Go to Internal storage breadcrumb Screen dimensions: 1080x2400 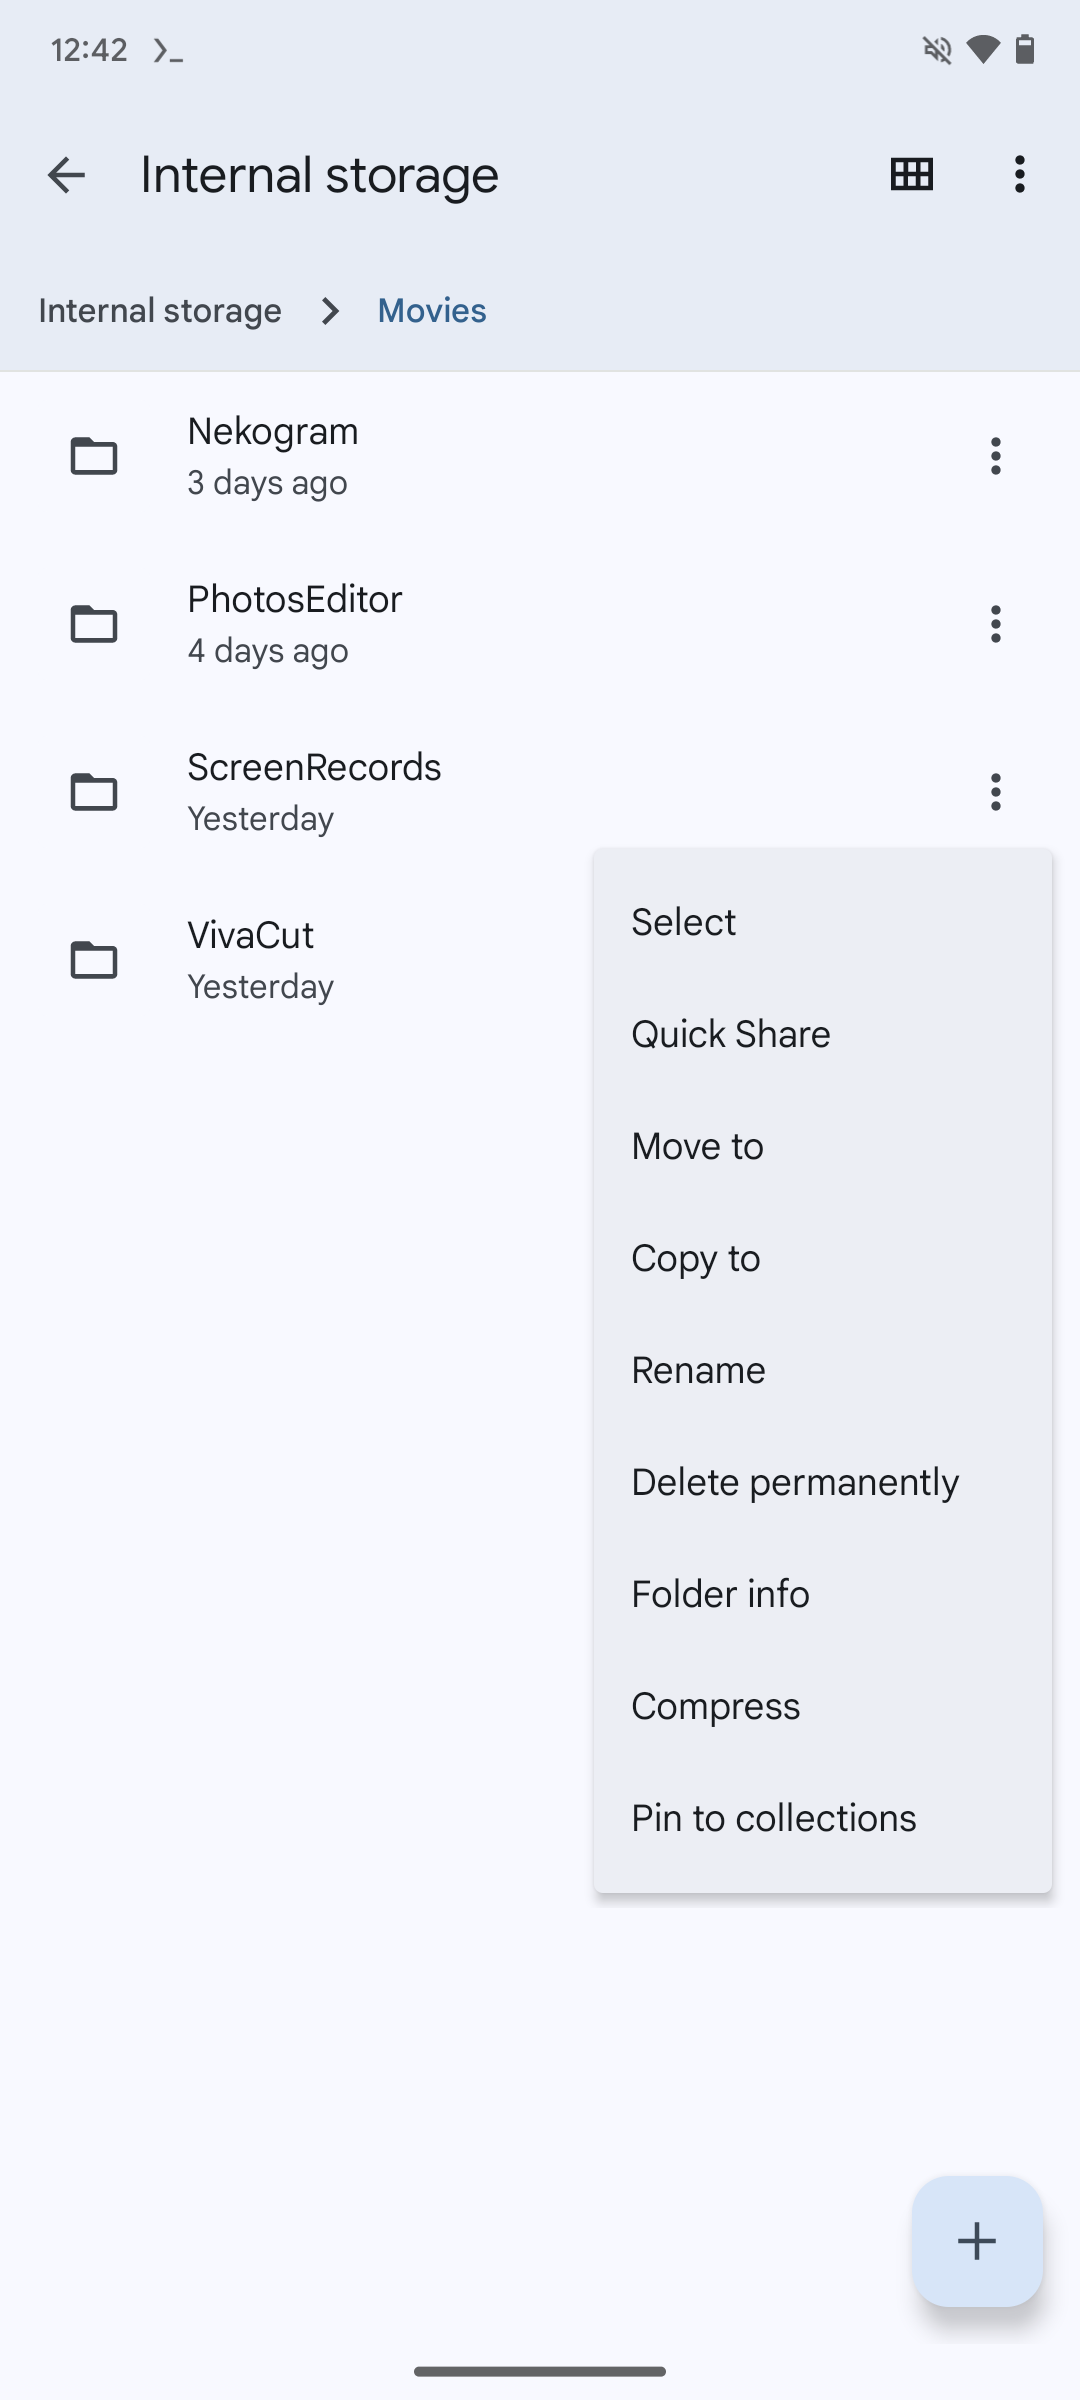(160, 311)
